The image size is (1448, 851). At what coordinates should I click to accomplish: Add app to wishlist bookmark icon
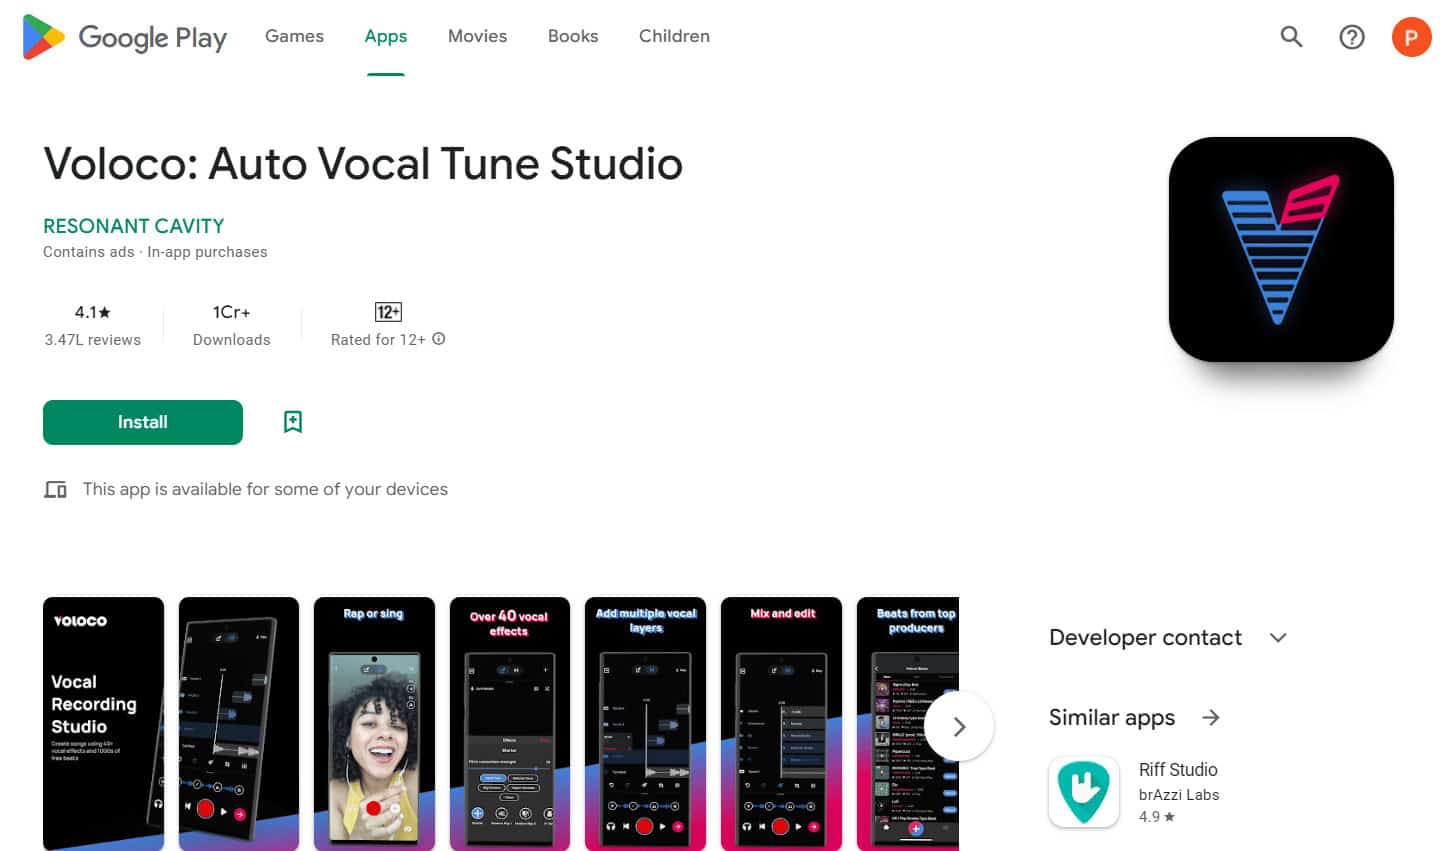click(292, 422)
